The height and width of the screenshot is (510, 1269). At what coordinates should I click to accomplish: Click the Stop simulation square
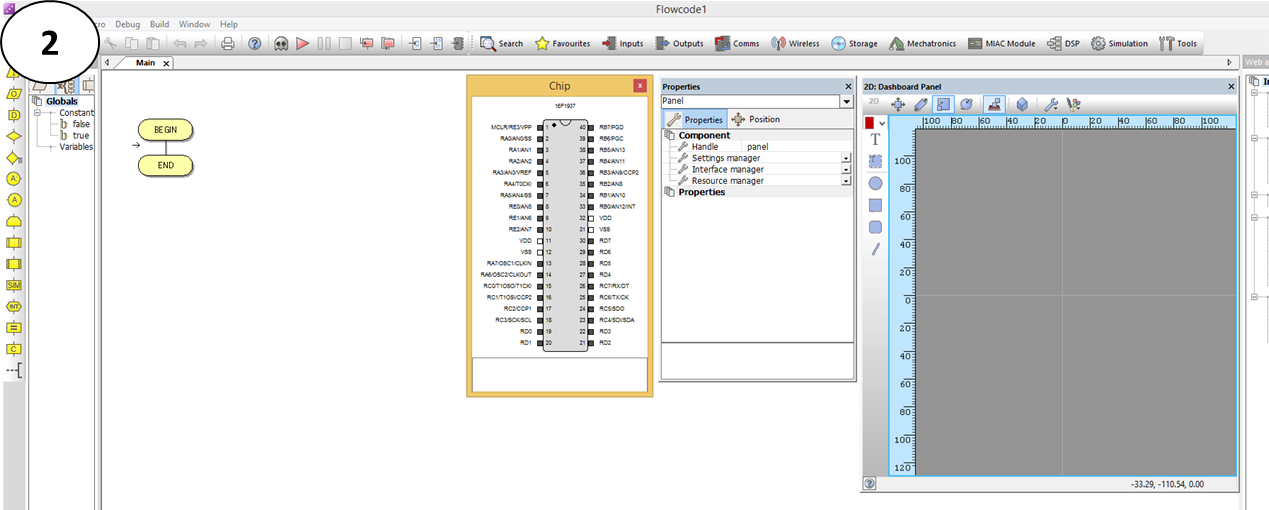[345, 44]
